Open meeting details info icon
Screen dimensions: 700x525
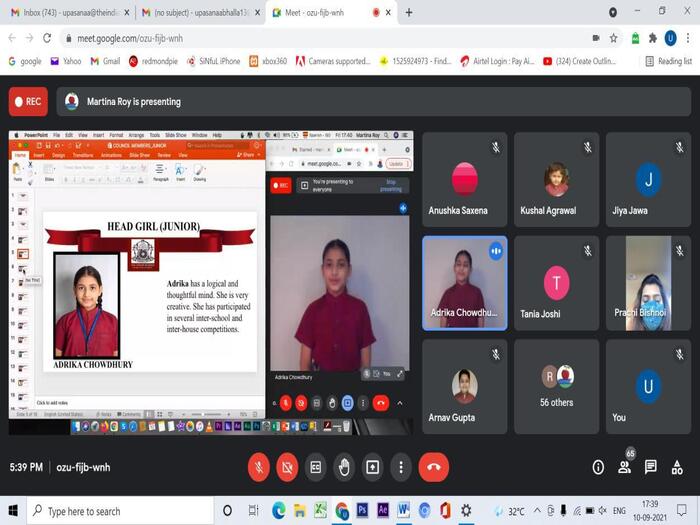598,467
